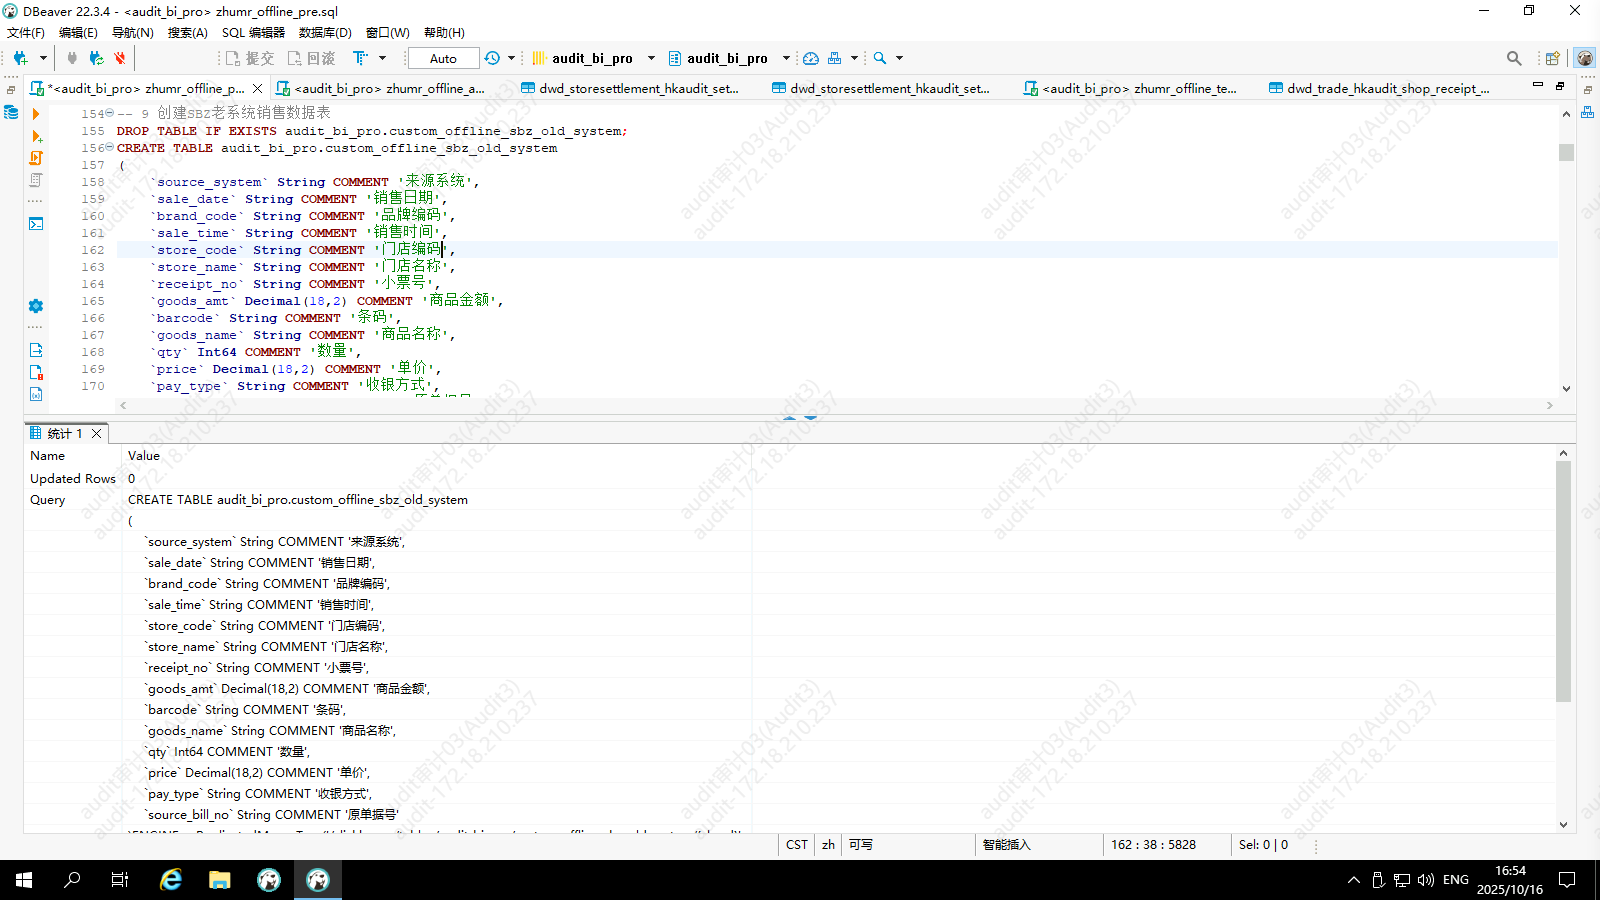Close the 统计 1 results tab
The height and width of the screenshot is (900, 1600).
[97, 433]
